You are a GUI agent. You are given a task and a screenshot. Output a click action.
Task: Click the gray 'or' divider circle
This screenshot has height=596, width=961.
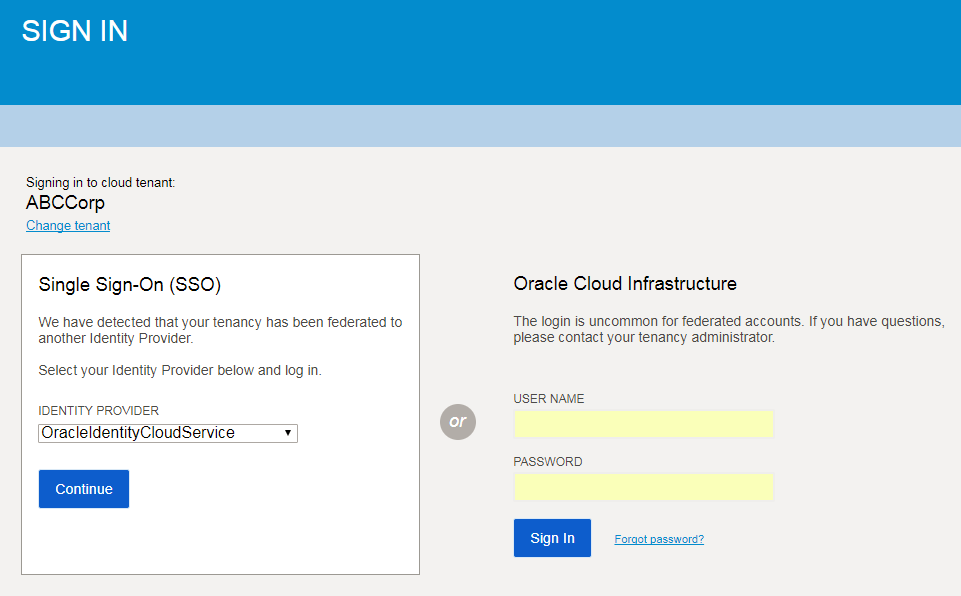tap(457, 422)
